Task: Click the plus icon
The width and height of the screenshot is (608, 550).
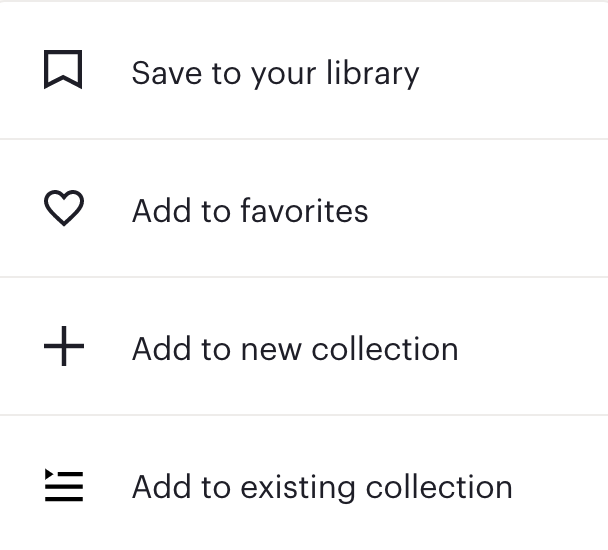Action: click(64, 346)
